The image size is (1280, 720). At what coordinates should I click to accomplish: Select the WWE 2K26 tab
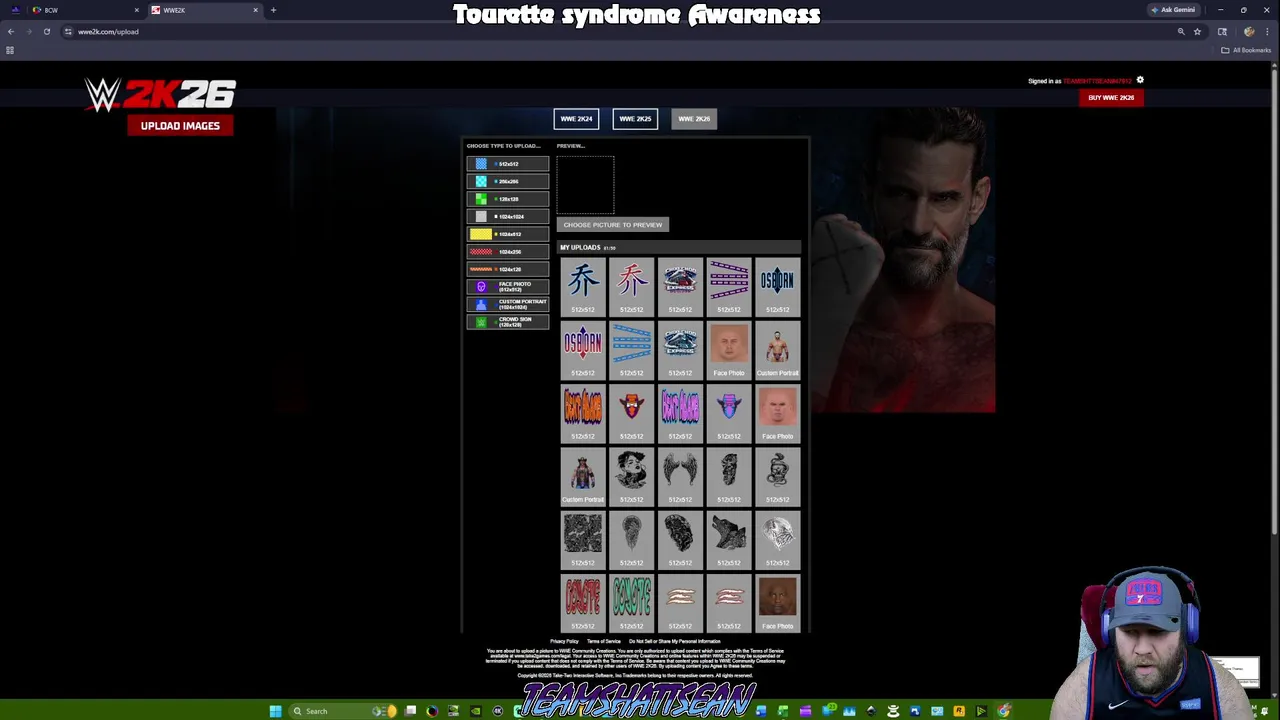694,119
